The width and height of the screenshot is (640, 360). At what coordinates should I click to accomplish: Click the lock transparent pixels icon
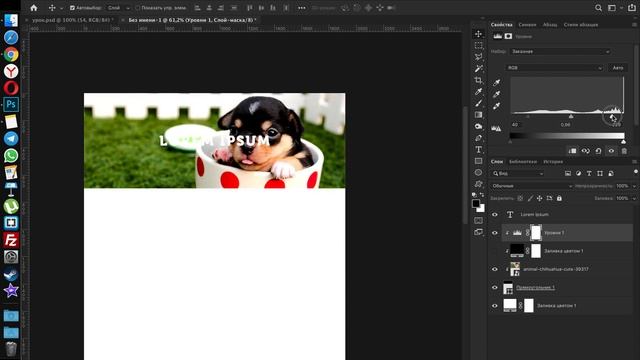520,198
